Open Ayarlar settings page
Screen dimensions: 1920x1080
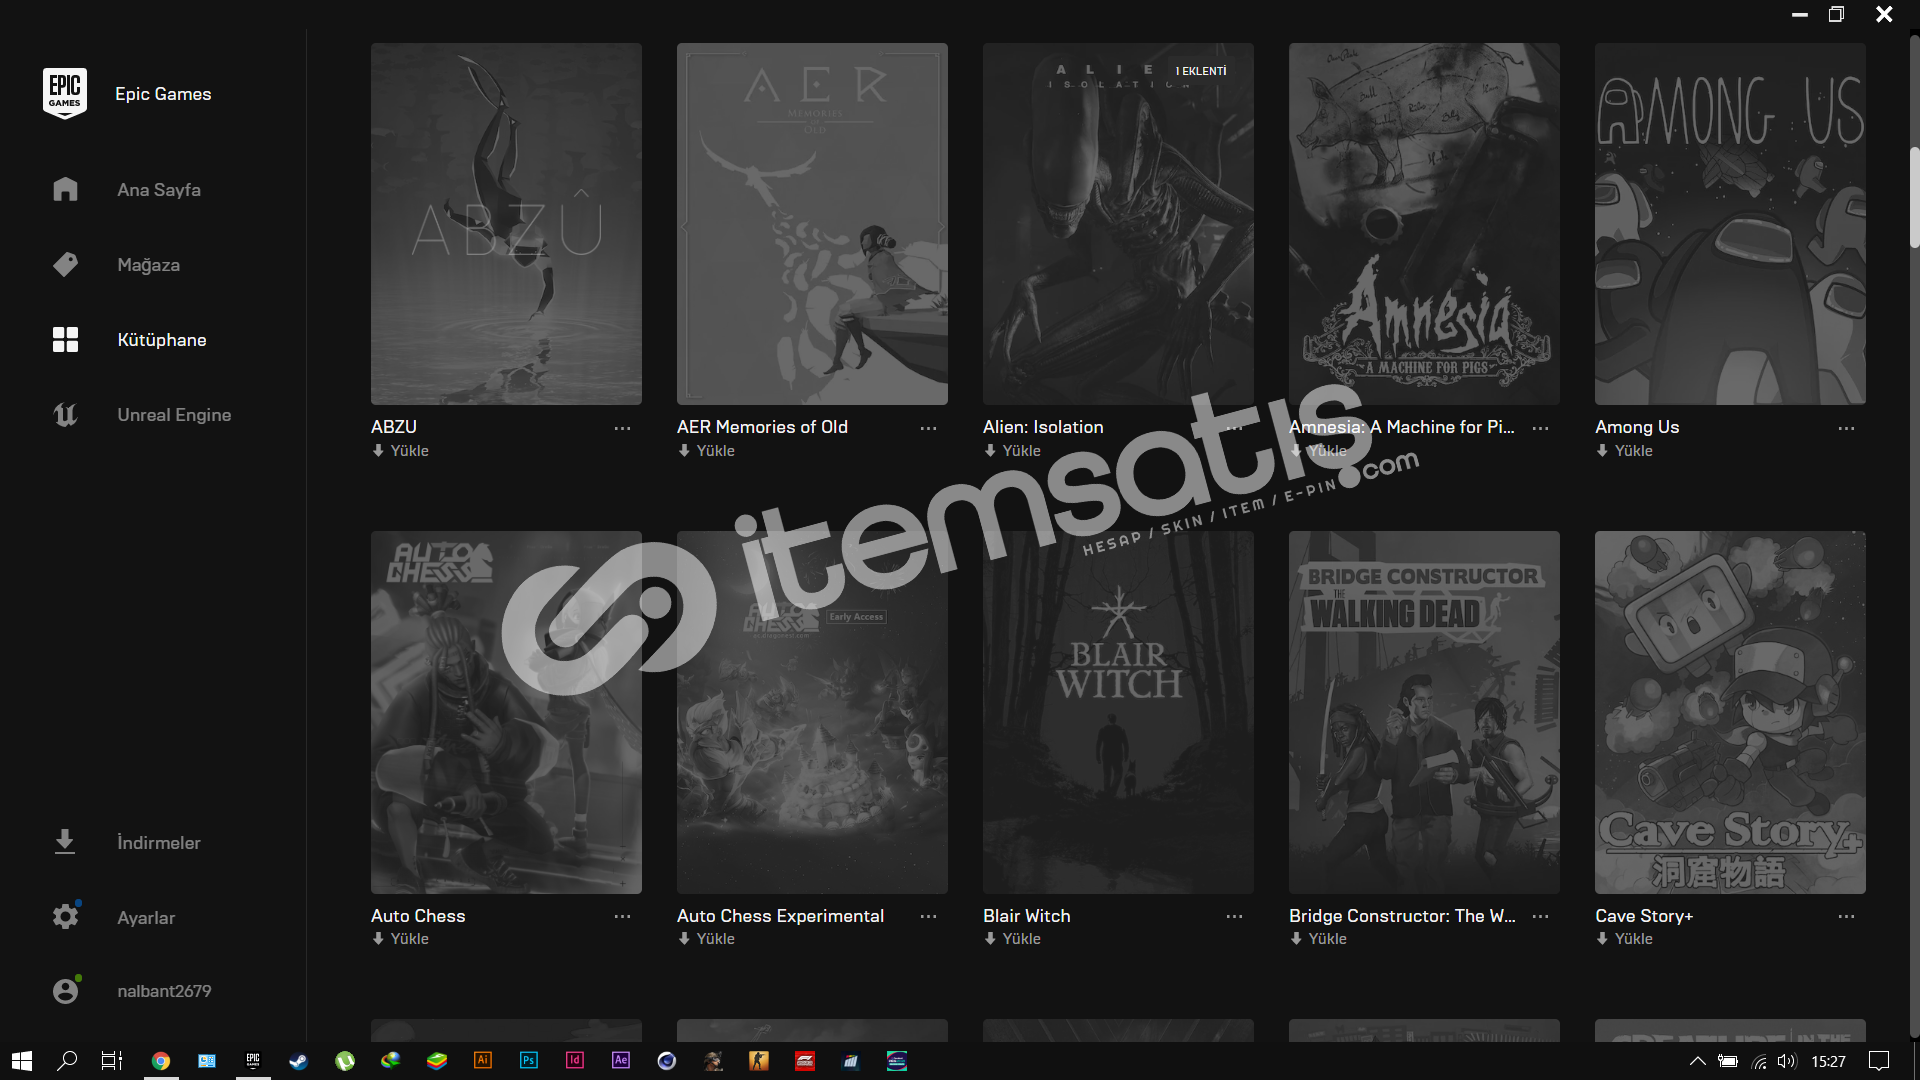[x=146, y=918]
